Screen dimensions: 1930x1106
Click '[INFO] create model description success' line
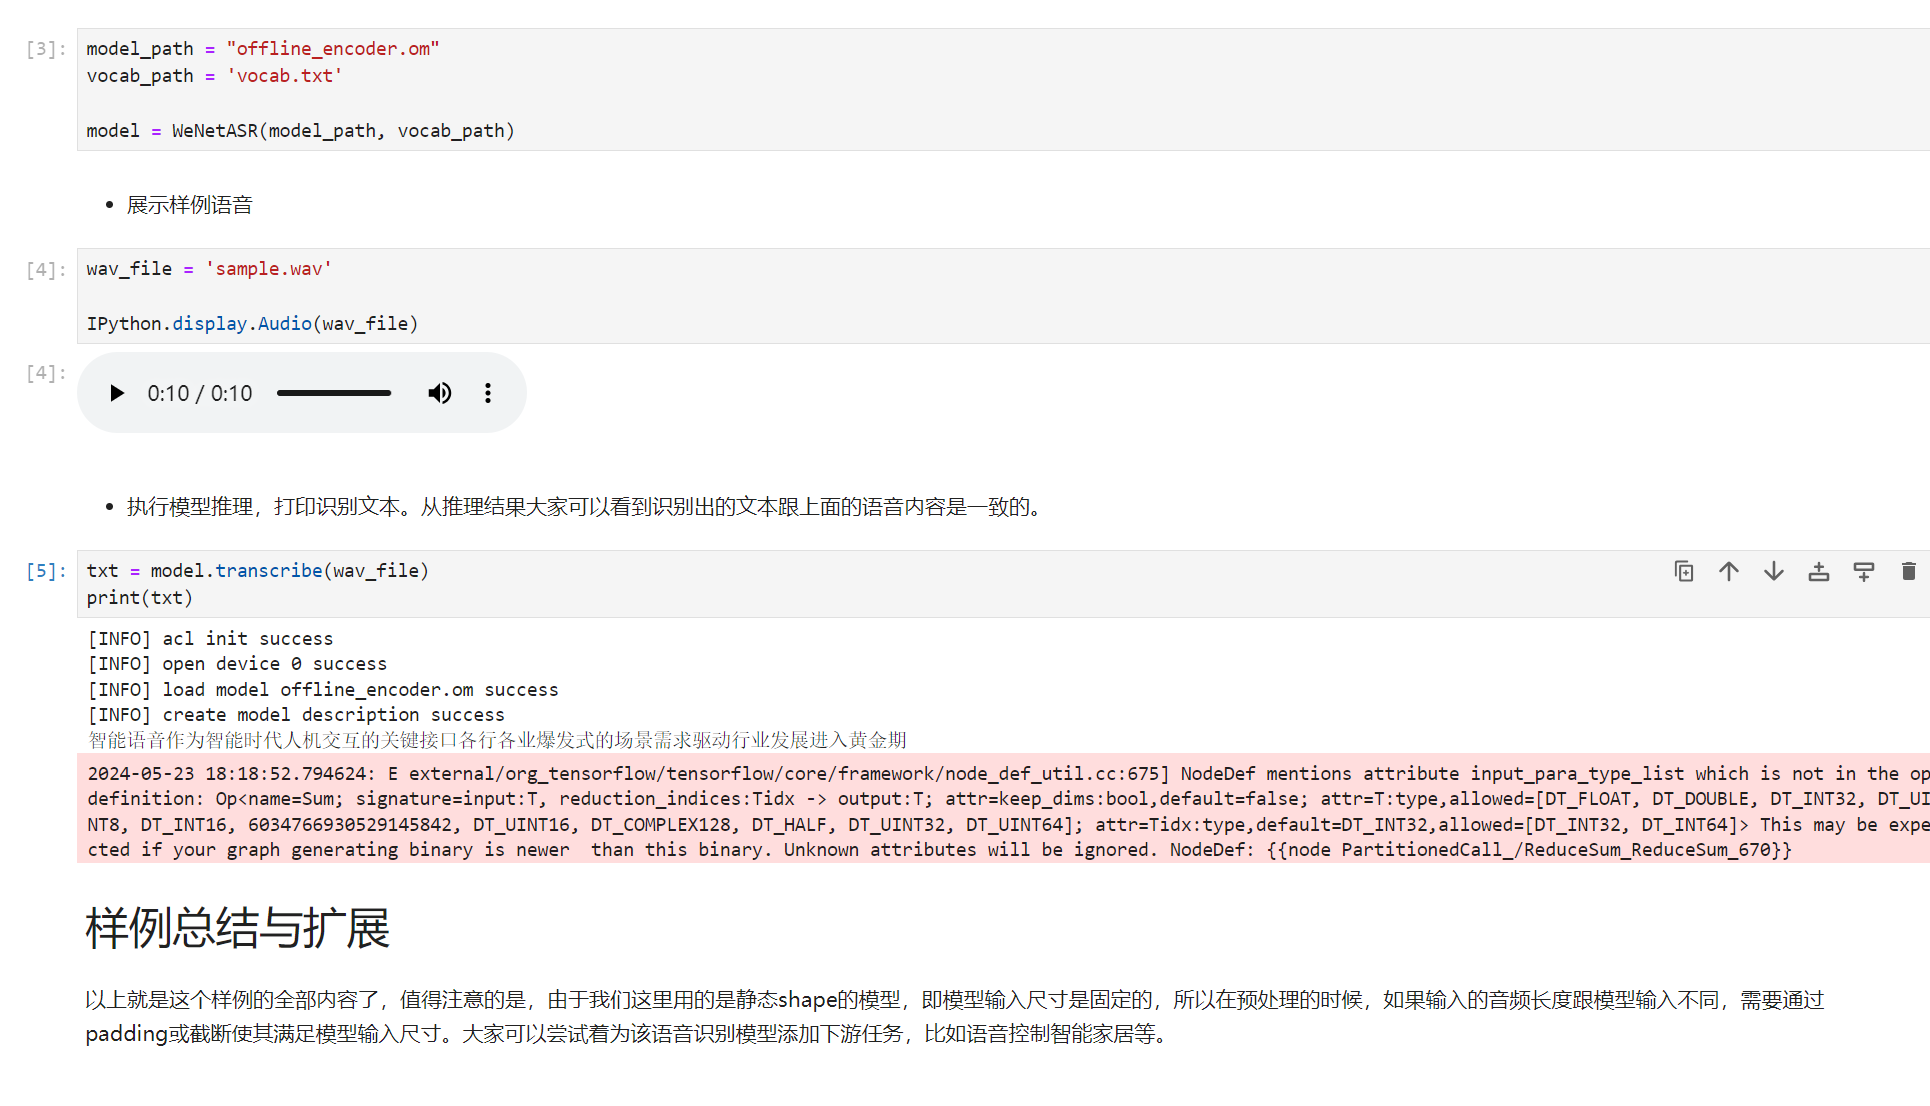point(296,715)
